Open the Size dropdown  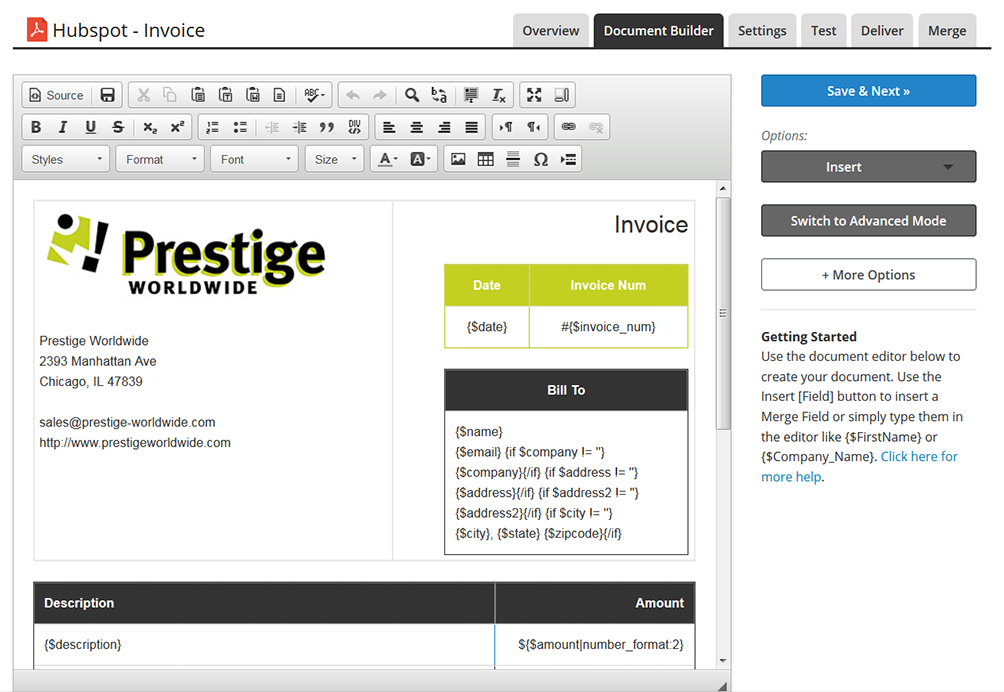pos(336,159)
